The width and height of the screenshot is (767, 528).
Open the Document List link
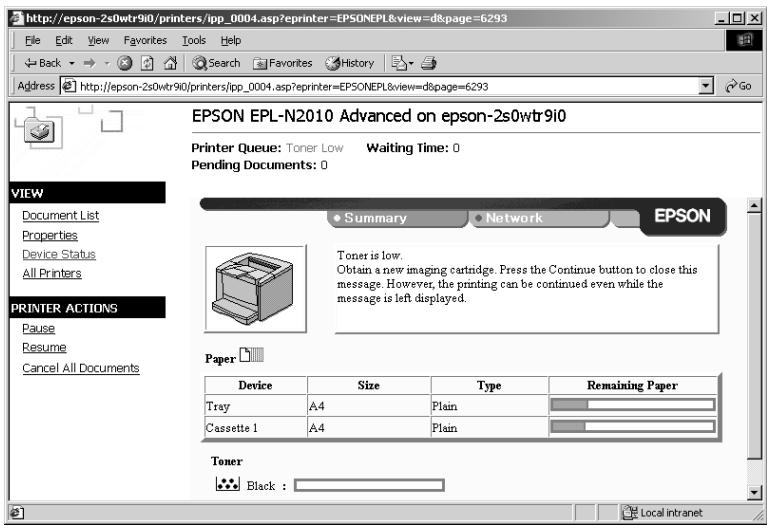tap(61, 215)
